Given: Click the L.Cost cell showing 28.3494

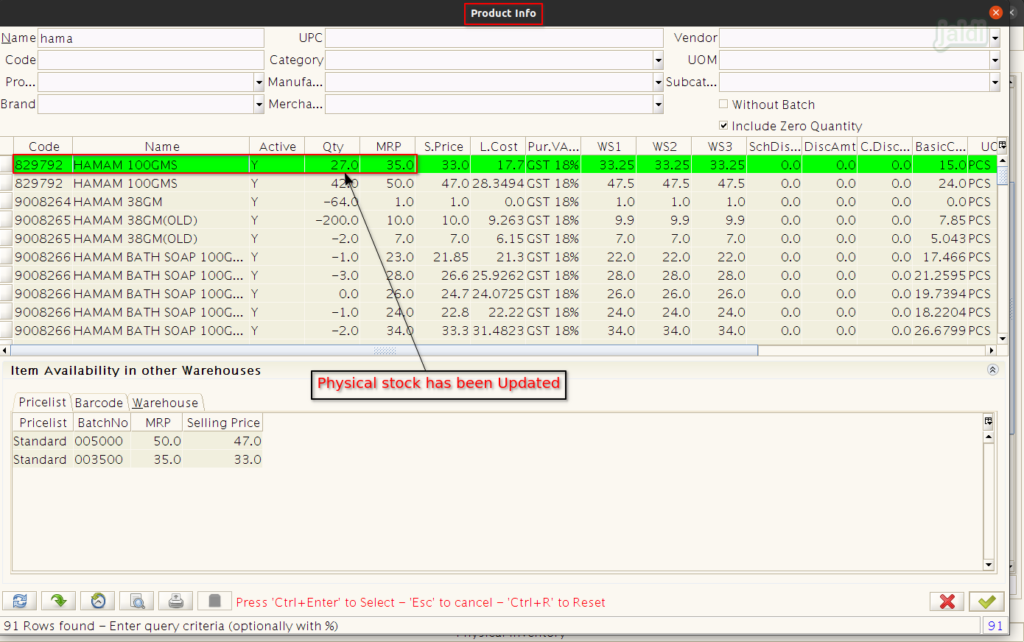Looking at the screenshot, I should (x=498, y=184).
